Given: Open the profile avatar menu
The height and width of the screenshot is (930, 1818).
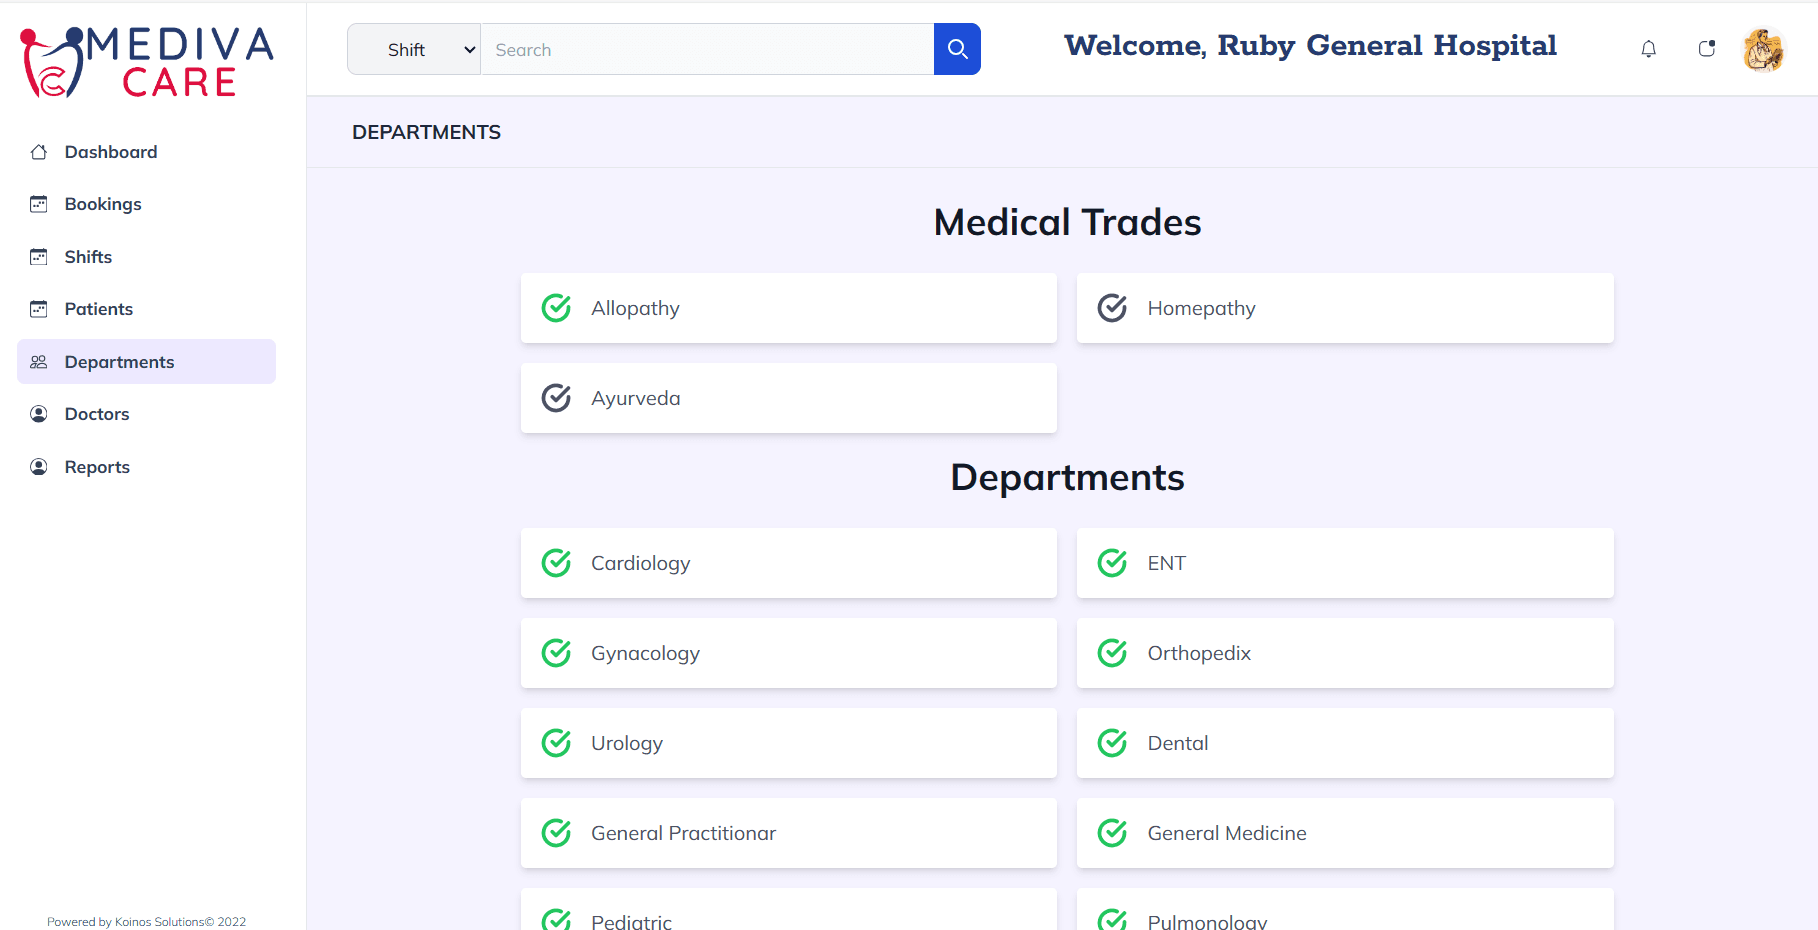Looking at the screenshot, I should click(1763, 49).
